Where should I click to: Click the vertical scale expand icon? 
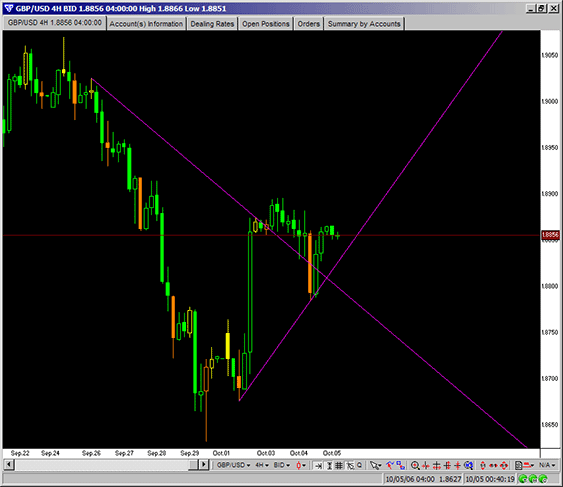(x=483, y=465)
